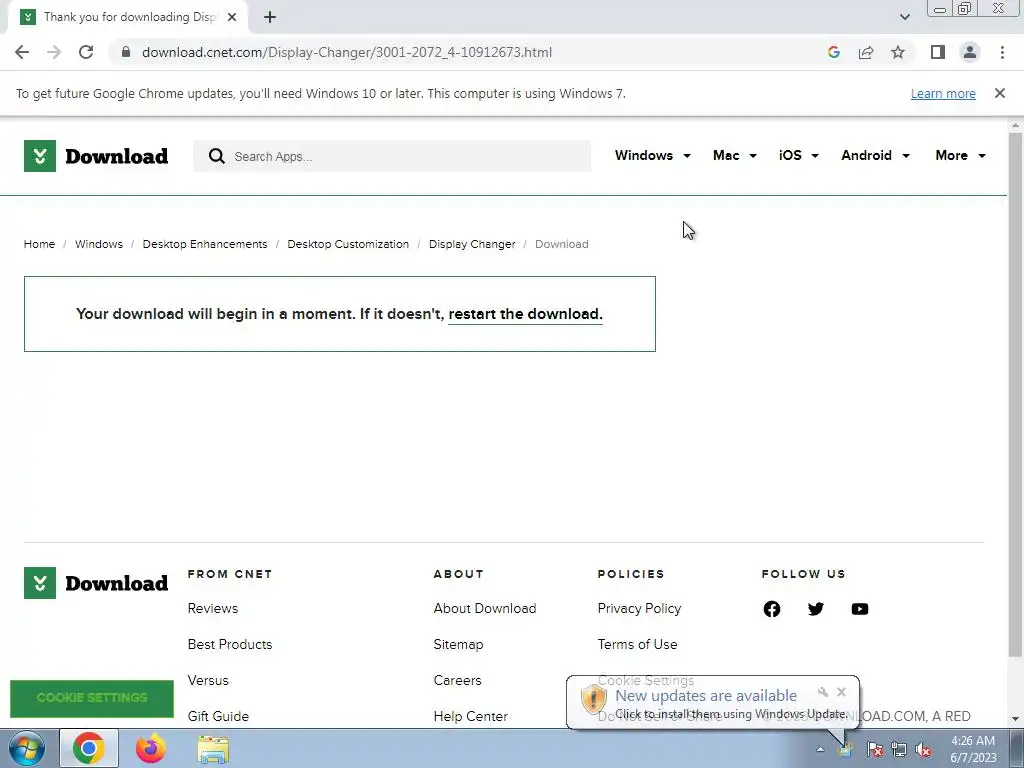This screenshot has width=1024, height=768.
Task: Open the side panel icon
Action: click(938, 52)
